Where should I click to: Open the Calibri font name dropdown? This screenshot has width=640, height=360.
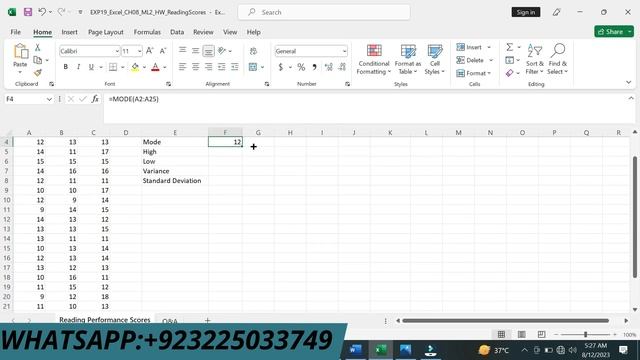click(x=117, y=51)
